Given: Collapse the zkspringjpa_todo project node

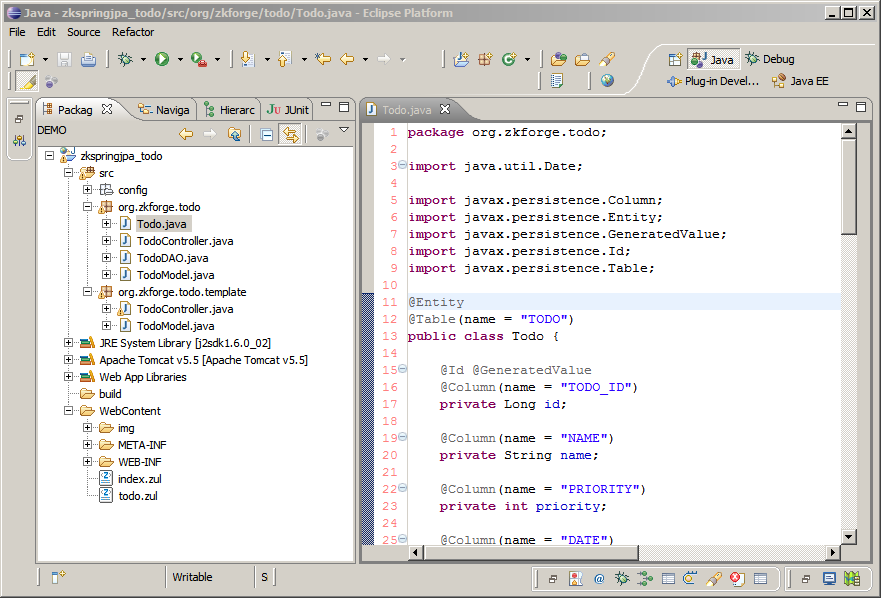Looking at the screenshot, I should point(49,156).
